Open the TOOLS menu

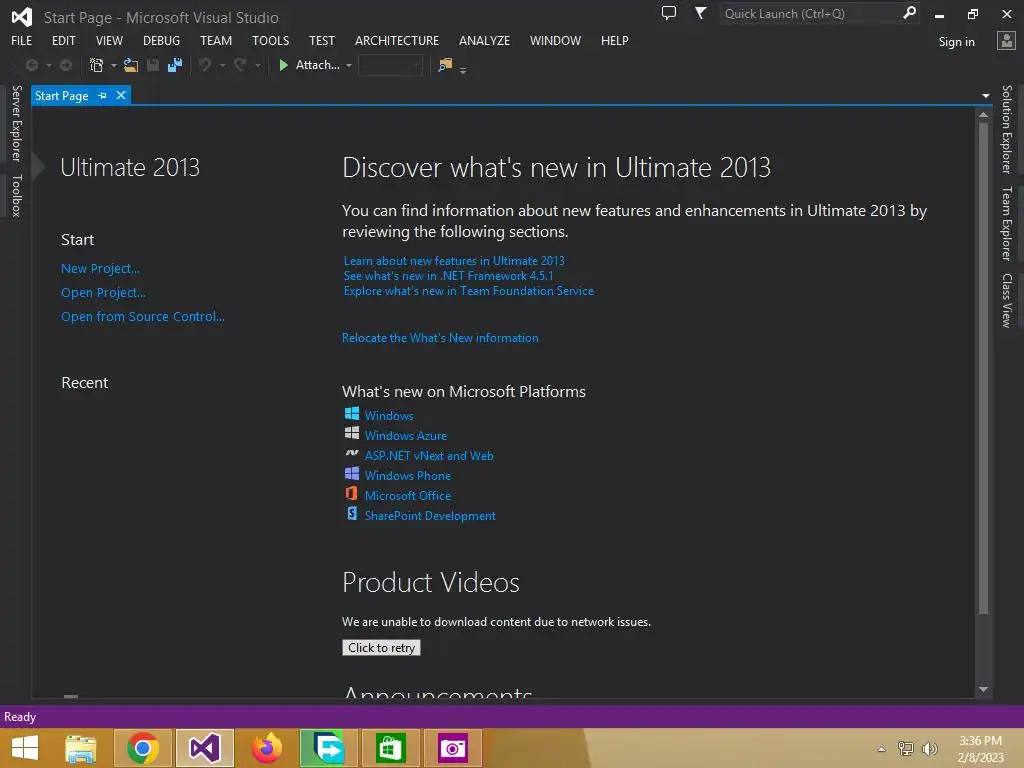(270, 40)
